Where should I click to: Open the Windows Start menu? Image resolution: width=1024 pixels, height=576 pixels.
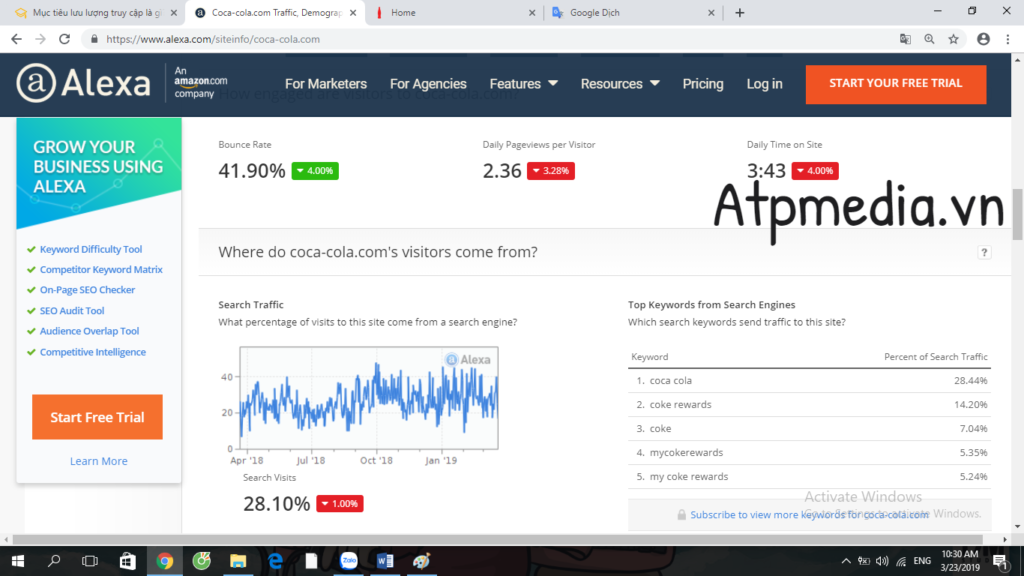(18, 561)
